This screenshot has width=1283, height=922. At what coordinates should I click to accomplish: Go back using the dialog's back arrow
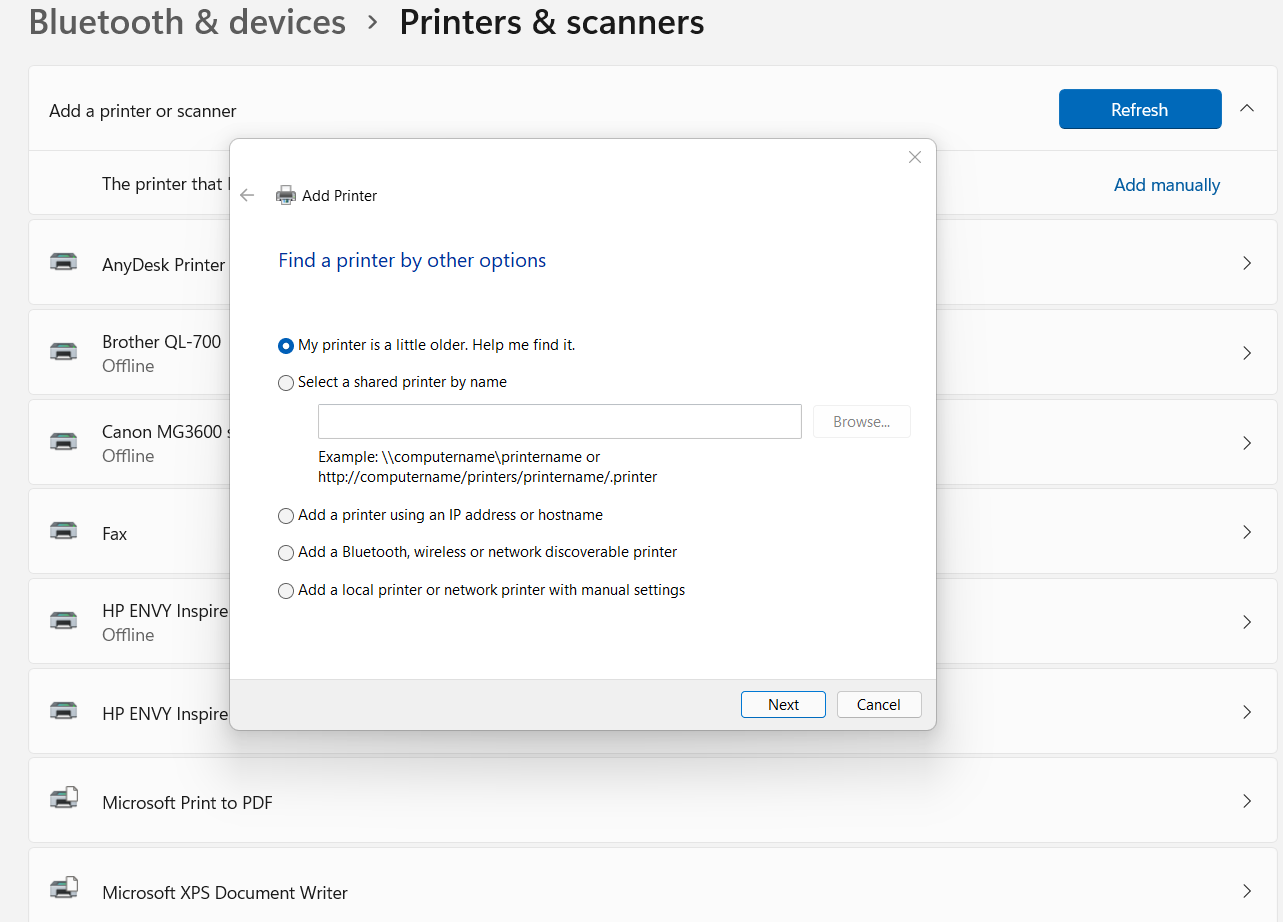tap(248, 196)
